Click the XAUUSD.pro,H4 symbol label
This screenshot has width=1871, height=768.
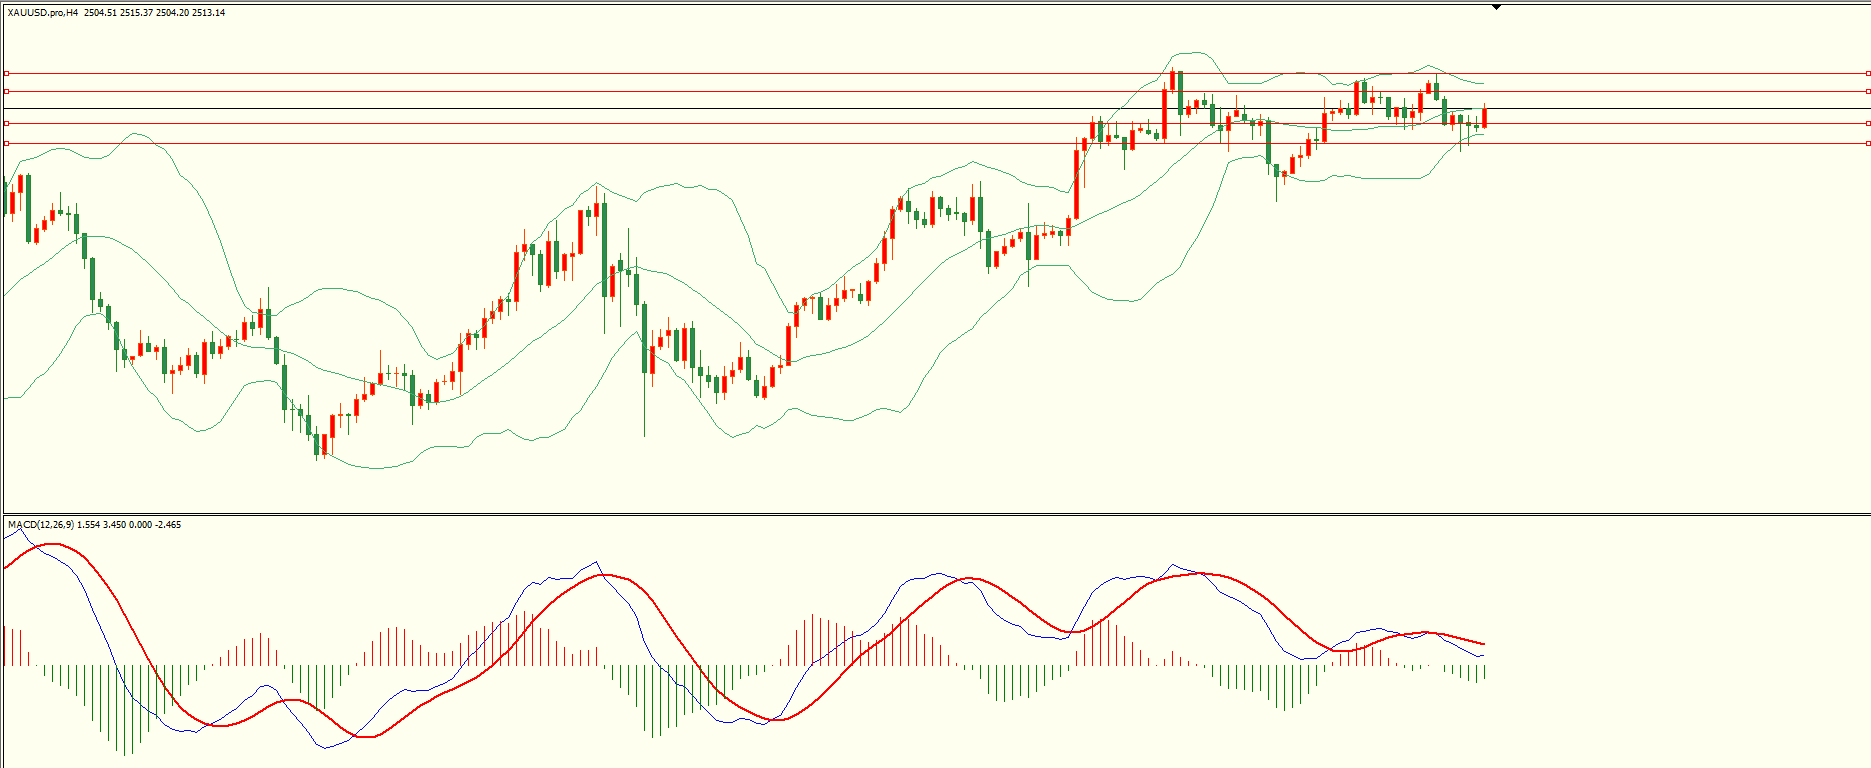click(x=42, y=13)
